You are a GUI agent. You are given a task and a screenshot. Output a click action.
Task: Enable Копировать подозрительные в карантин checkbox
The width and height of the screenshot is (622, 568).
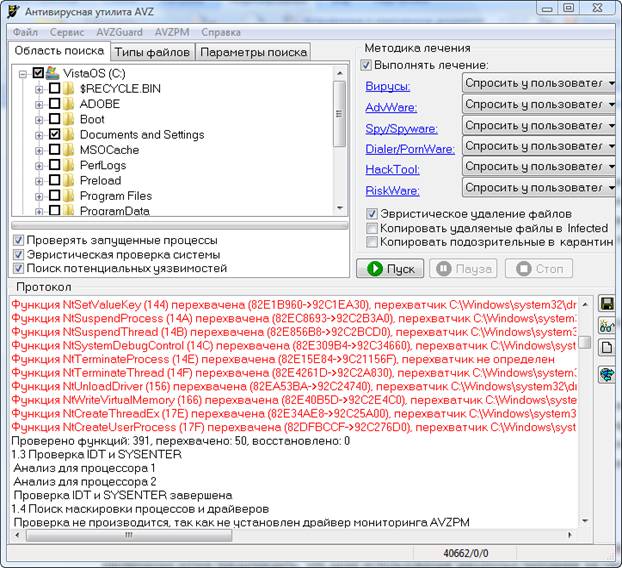pos(372,242)
